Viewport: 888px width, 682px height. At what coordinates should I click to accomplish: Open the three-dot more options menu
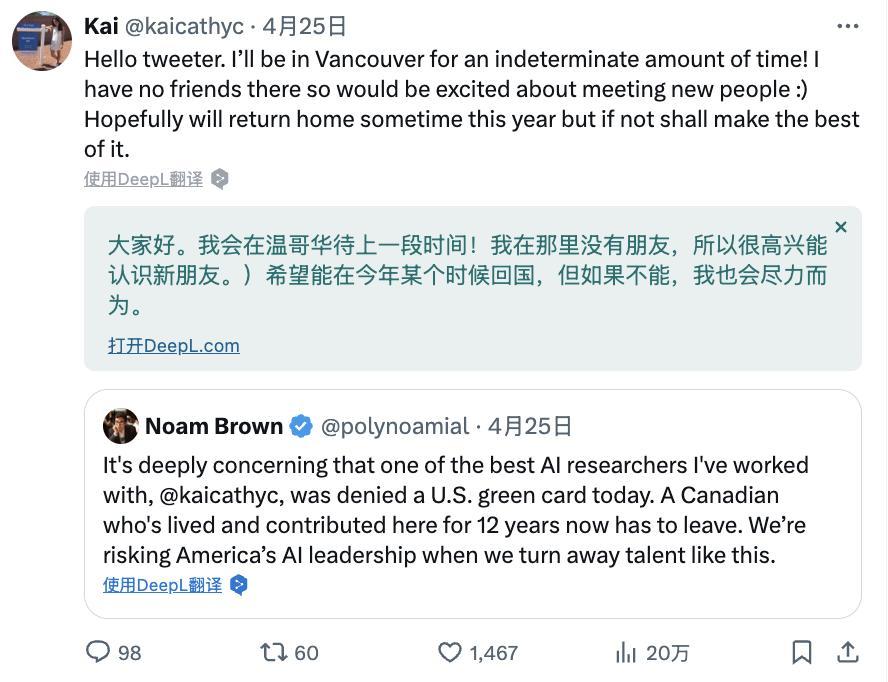847,26
